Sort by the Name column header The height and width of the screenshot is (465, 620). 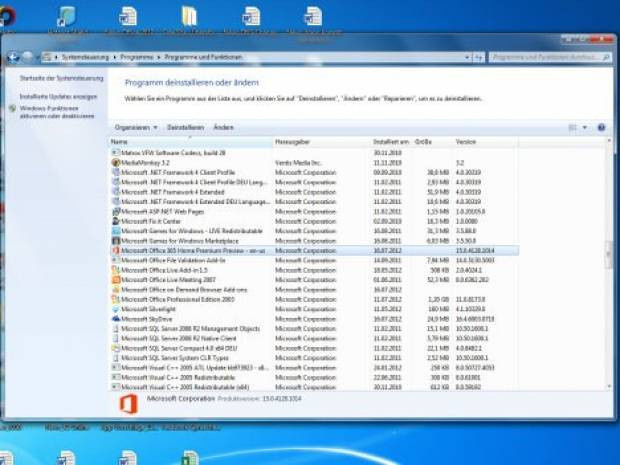[191, 142]
